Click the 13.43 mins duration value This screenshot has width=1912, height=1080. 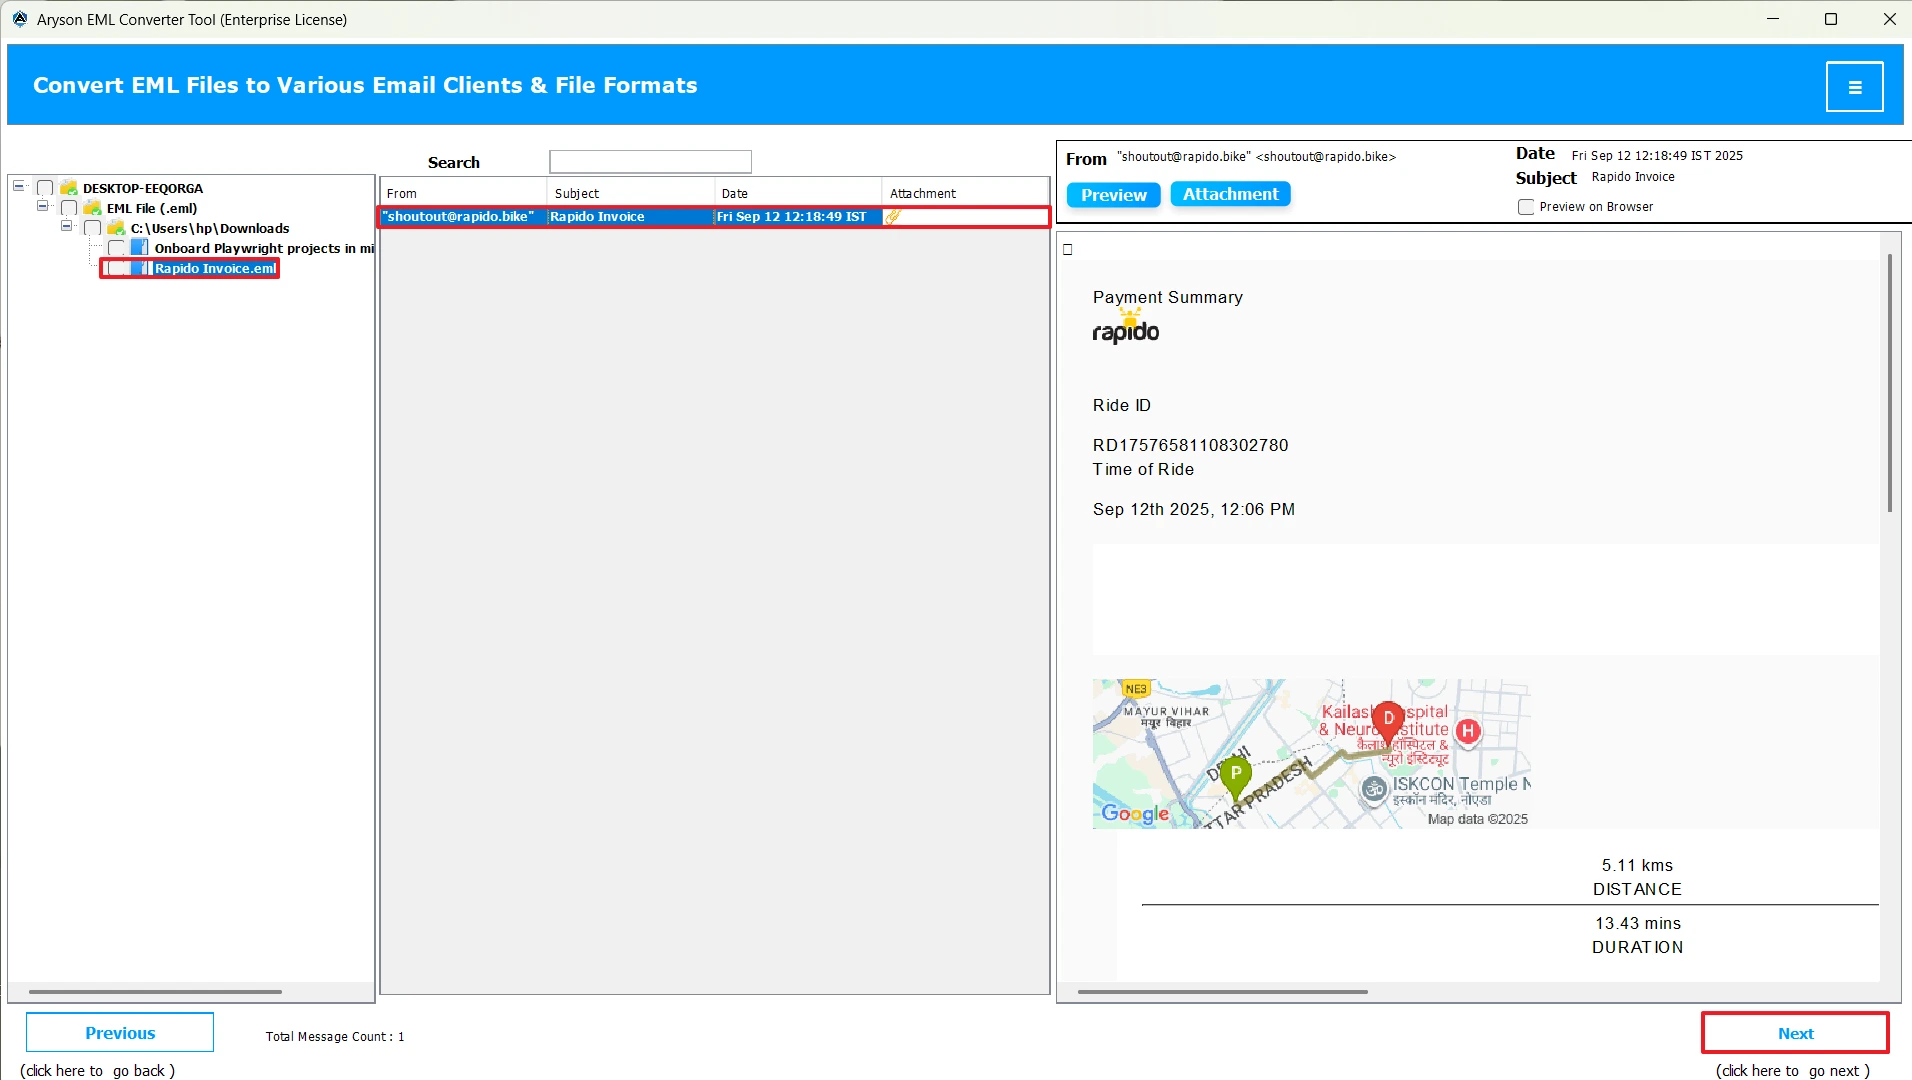point(1638,923)
